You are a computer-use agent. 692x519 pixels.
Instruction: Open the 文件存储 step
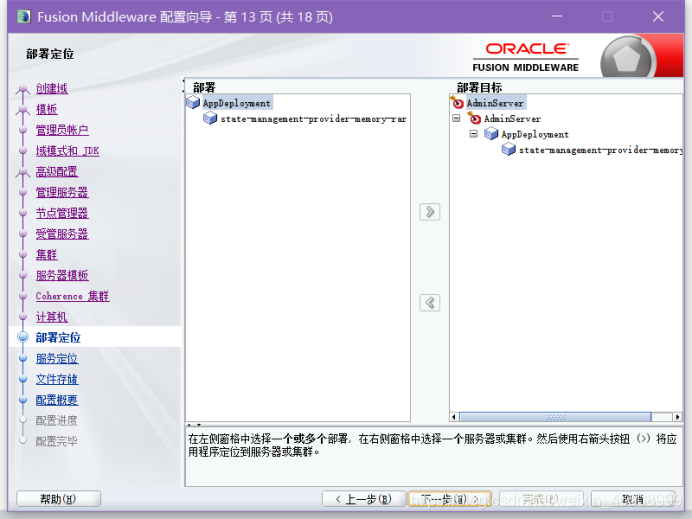click(57, 379)
